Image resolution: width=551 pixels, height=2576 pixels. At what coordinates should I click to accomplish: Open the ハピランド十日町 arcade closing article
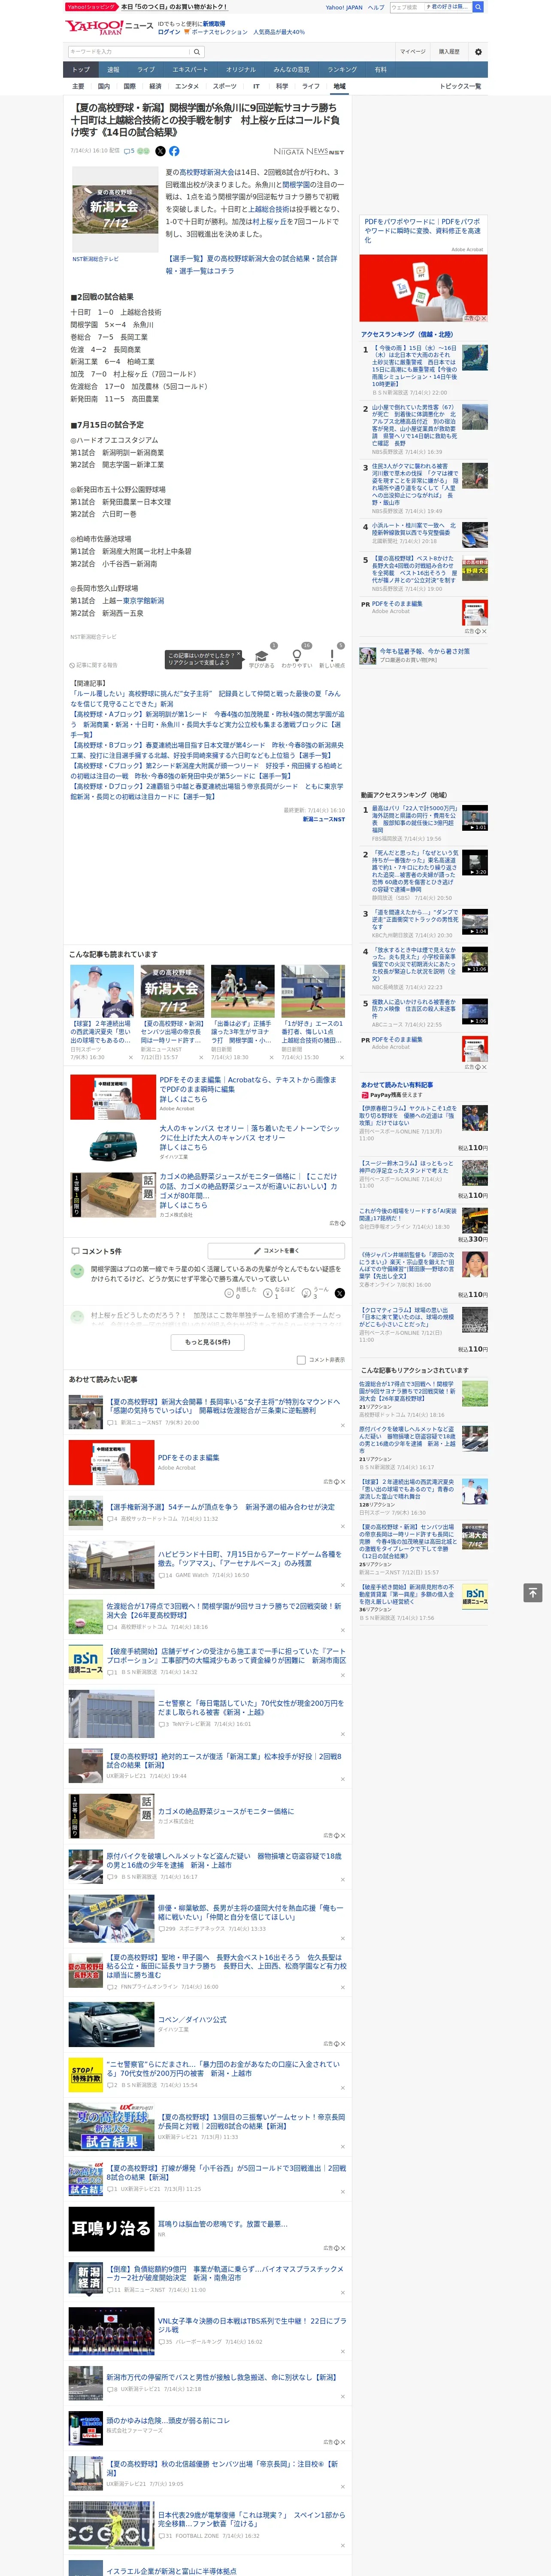coord(250,1558)
